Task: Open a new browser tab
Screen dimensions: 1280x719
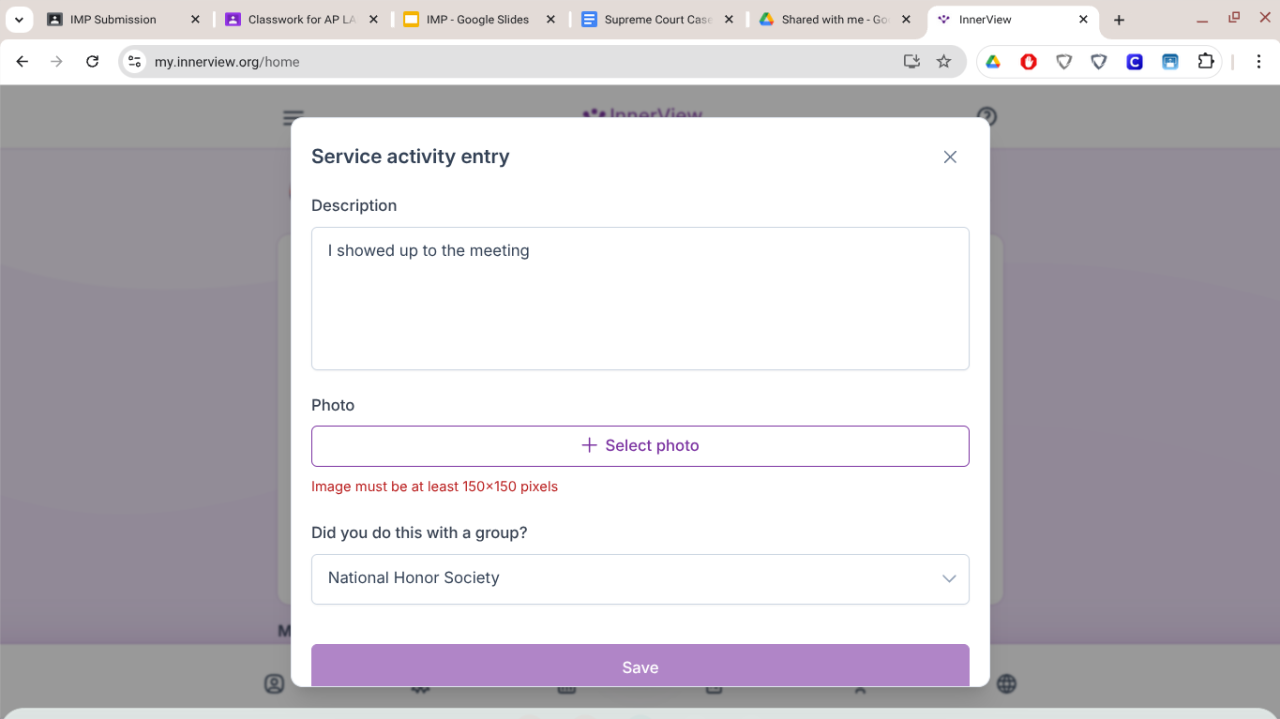Action: coord(1119,20)
